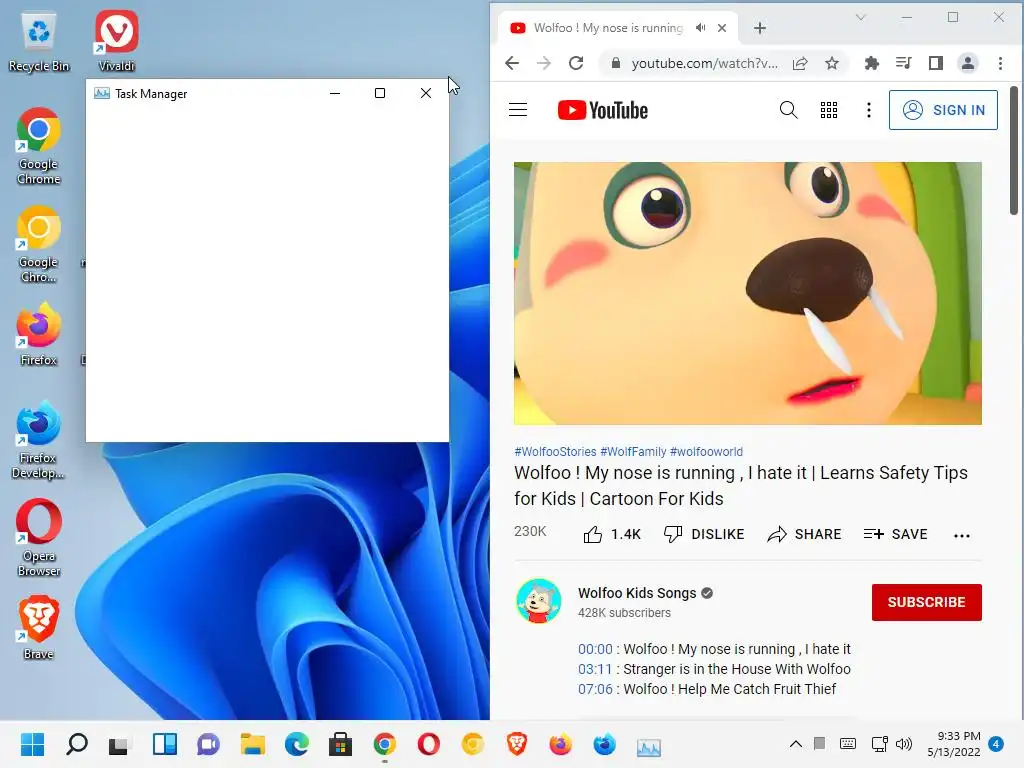Open the Wolfoo Kids Songs channel name
Viewport: 1024px width, 768px height.
tap(637, 593)
